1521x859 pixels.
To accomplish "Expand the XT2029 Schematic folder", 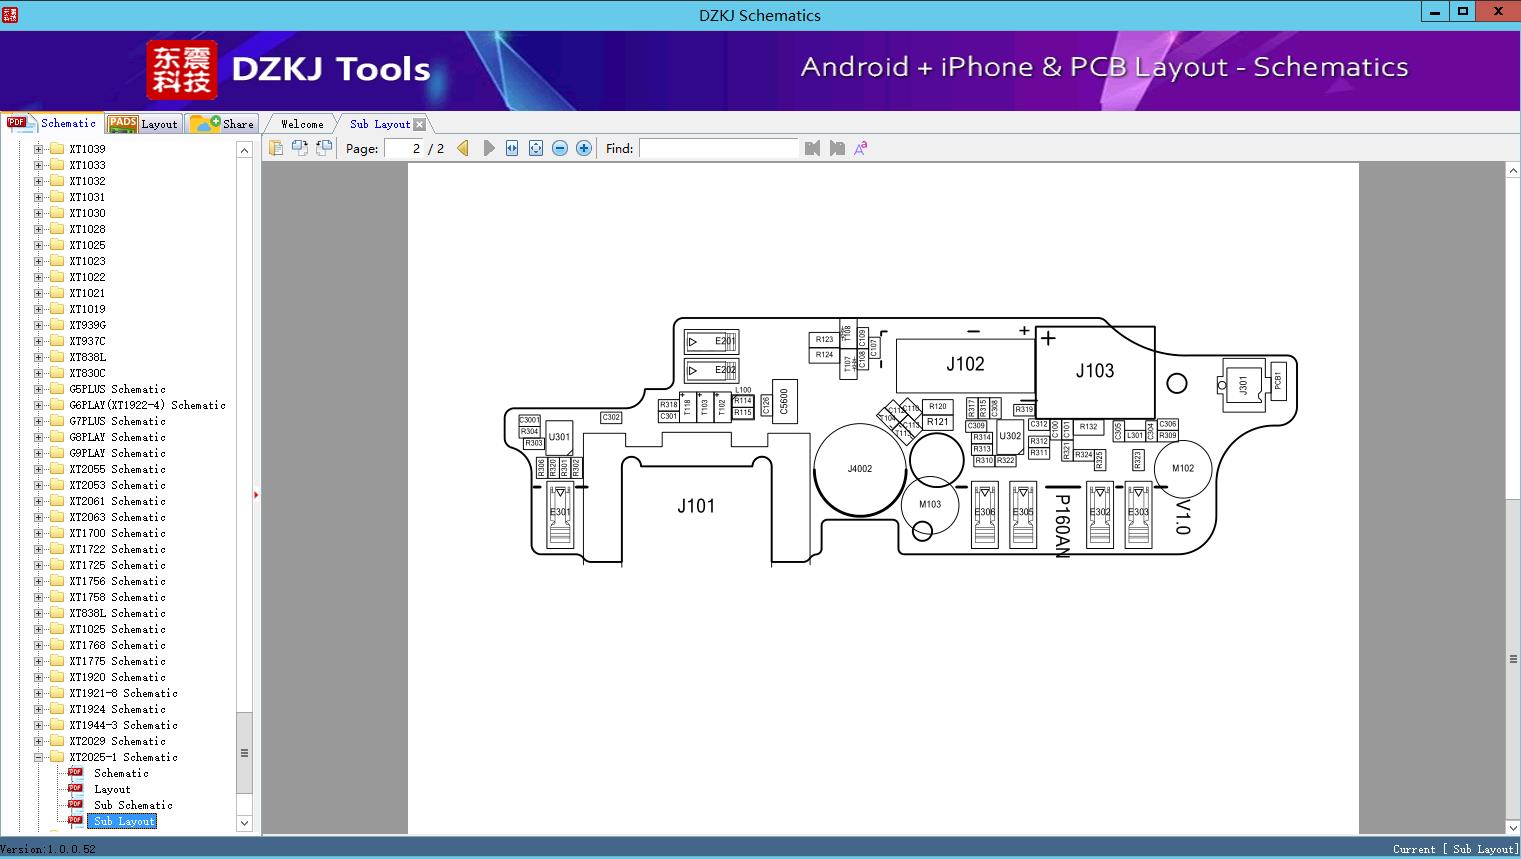I will 39,741.
